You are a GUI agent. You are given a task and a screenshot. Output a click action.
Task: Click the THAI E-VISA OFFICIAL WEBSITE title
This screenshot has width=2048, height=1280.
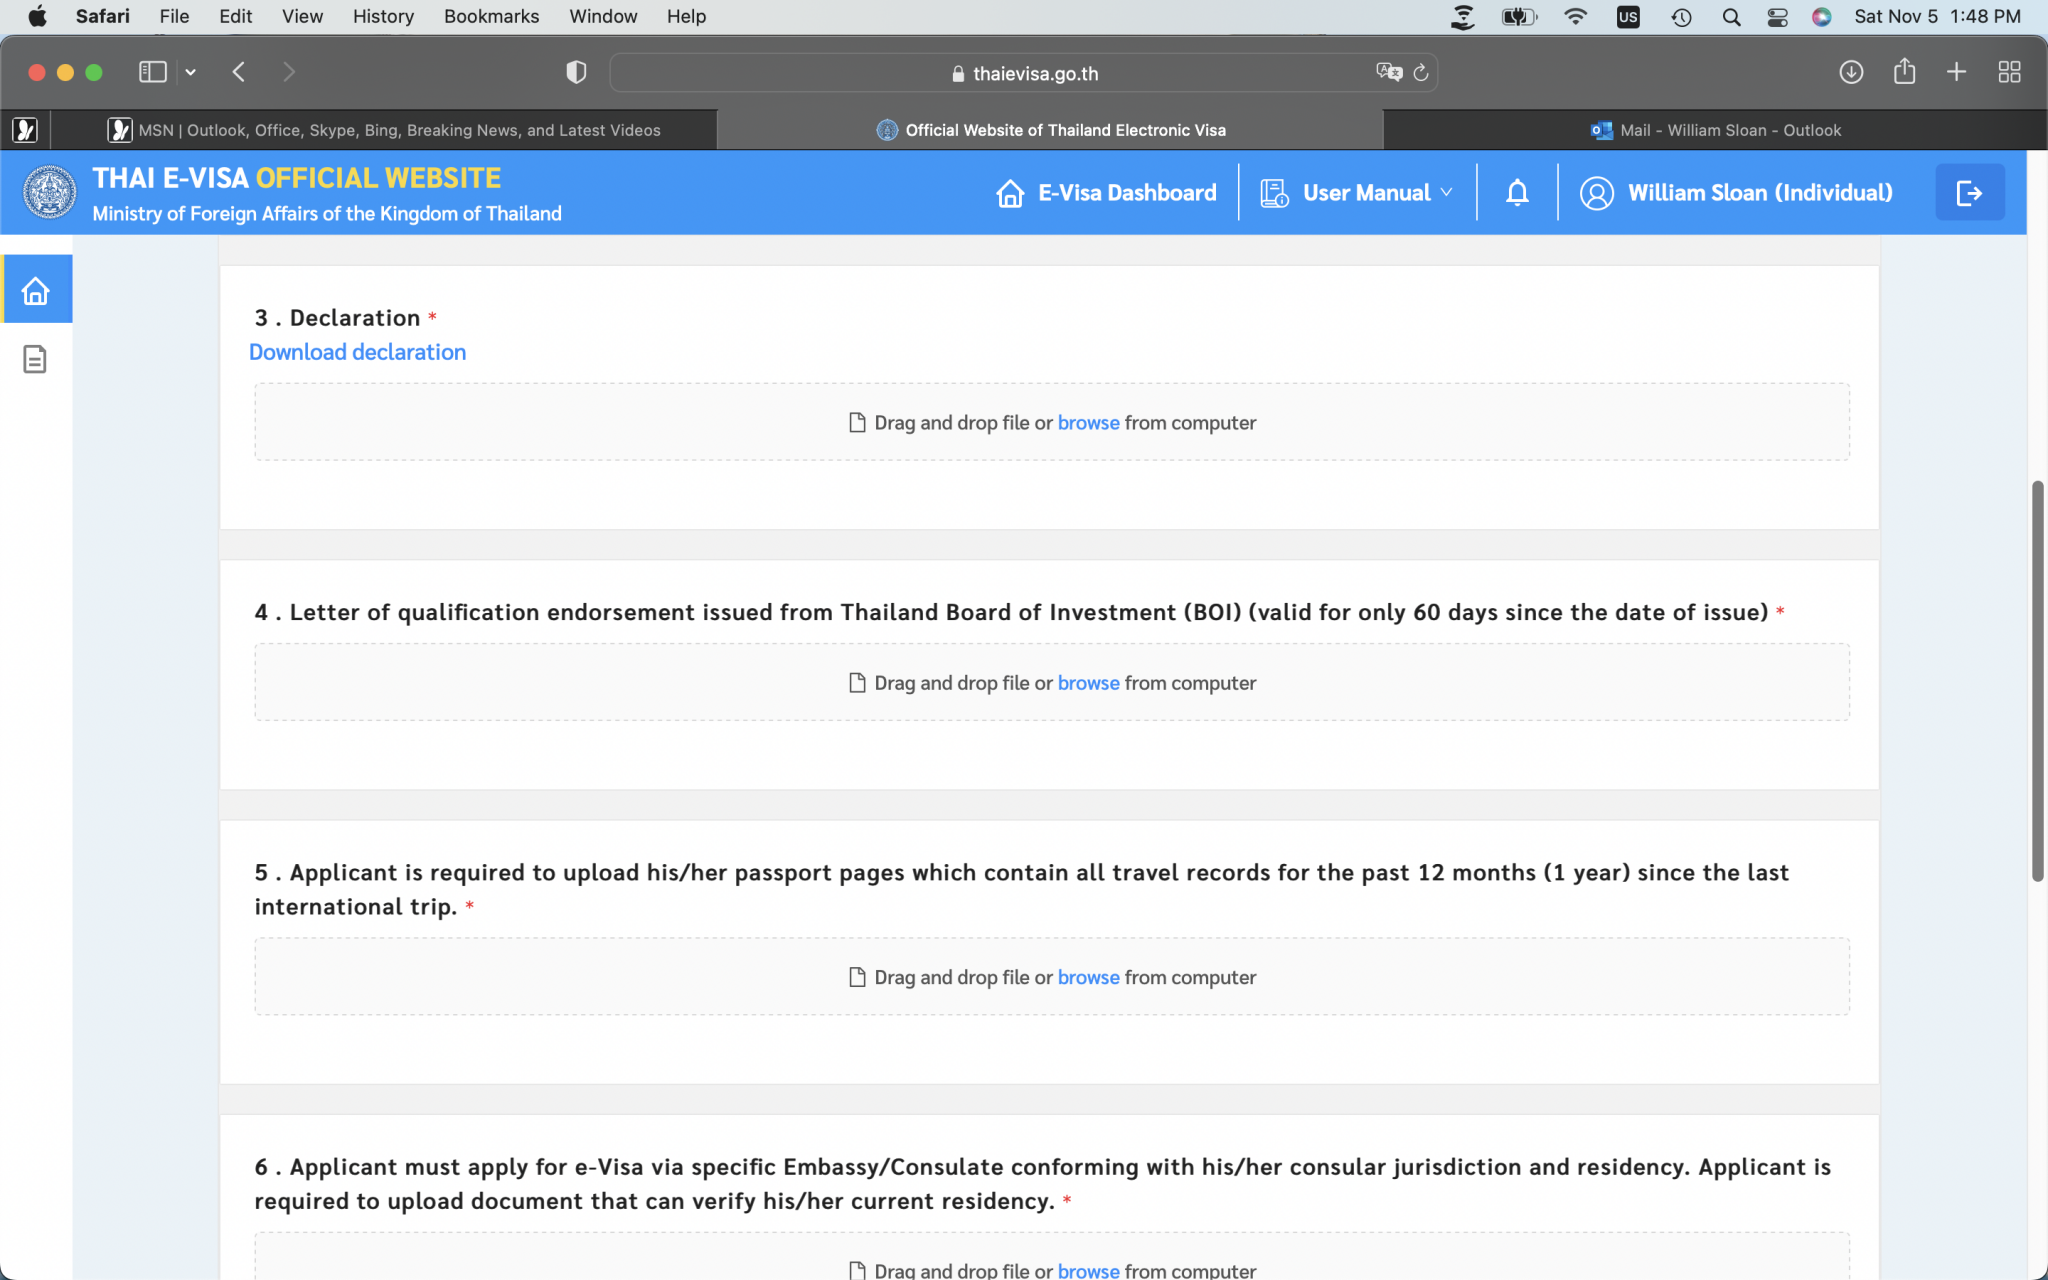pyautogui.click(x=297, y=178)
